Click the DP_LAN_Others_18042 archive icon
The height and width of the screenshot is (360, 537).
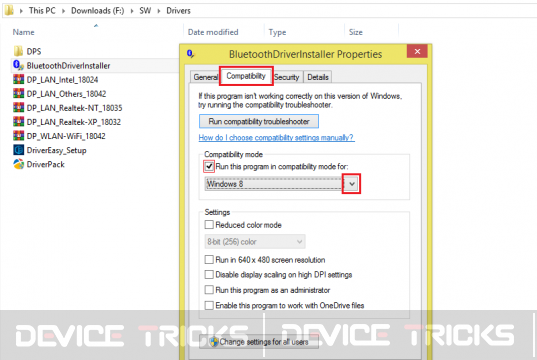pos(18,94)
